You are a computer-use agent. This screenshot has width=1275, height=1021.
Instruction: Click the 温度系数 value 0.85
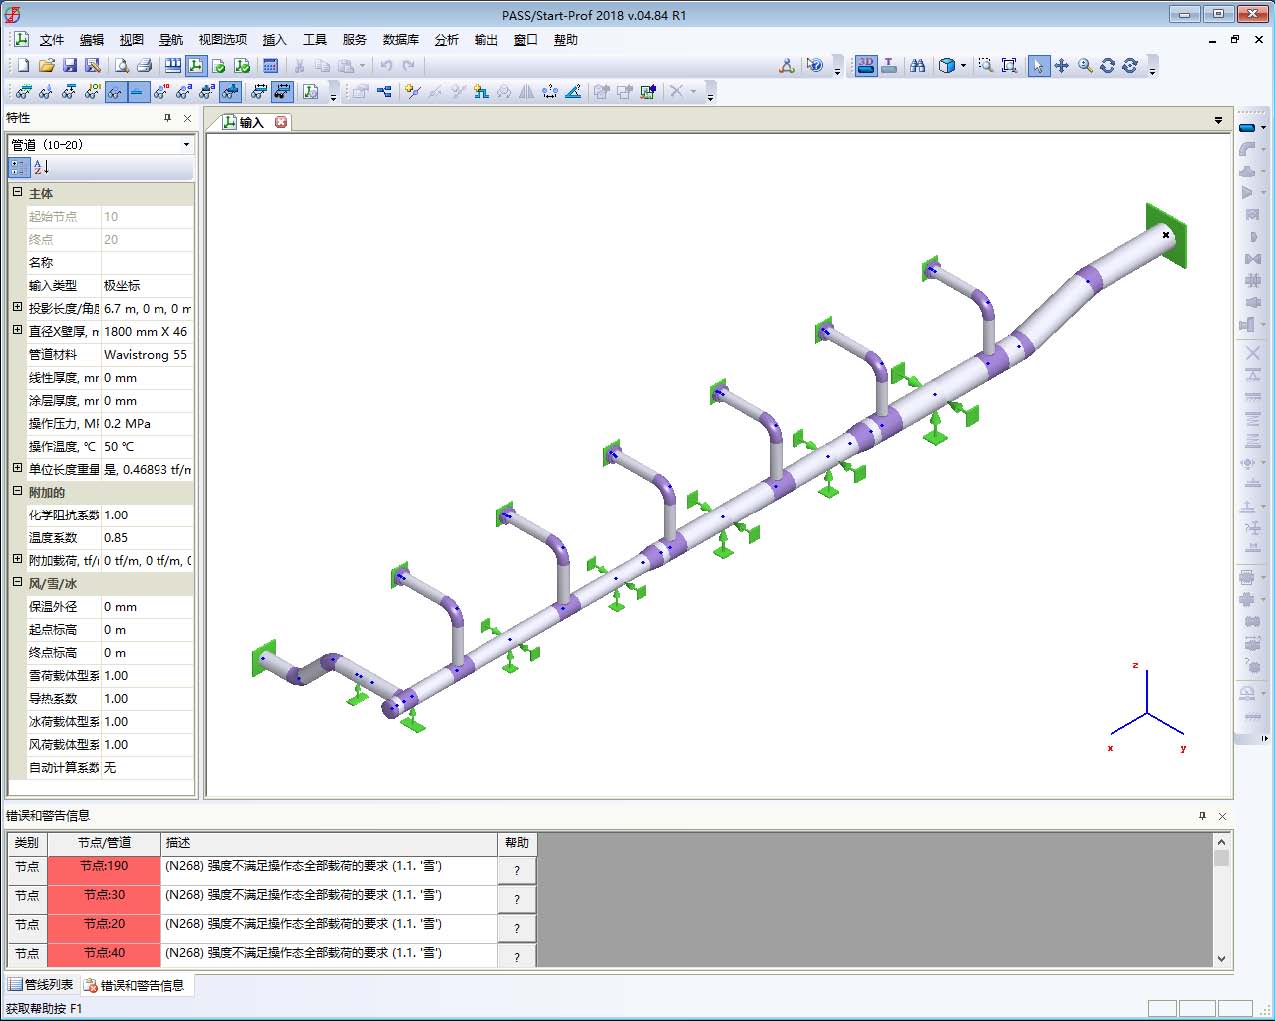pyautogui.click(x=147, y=538)
